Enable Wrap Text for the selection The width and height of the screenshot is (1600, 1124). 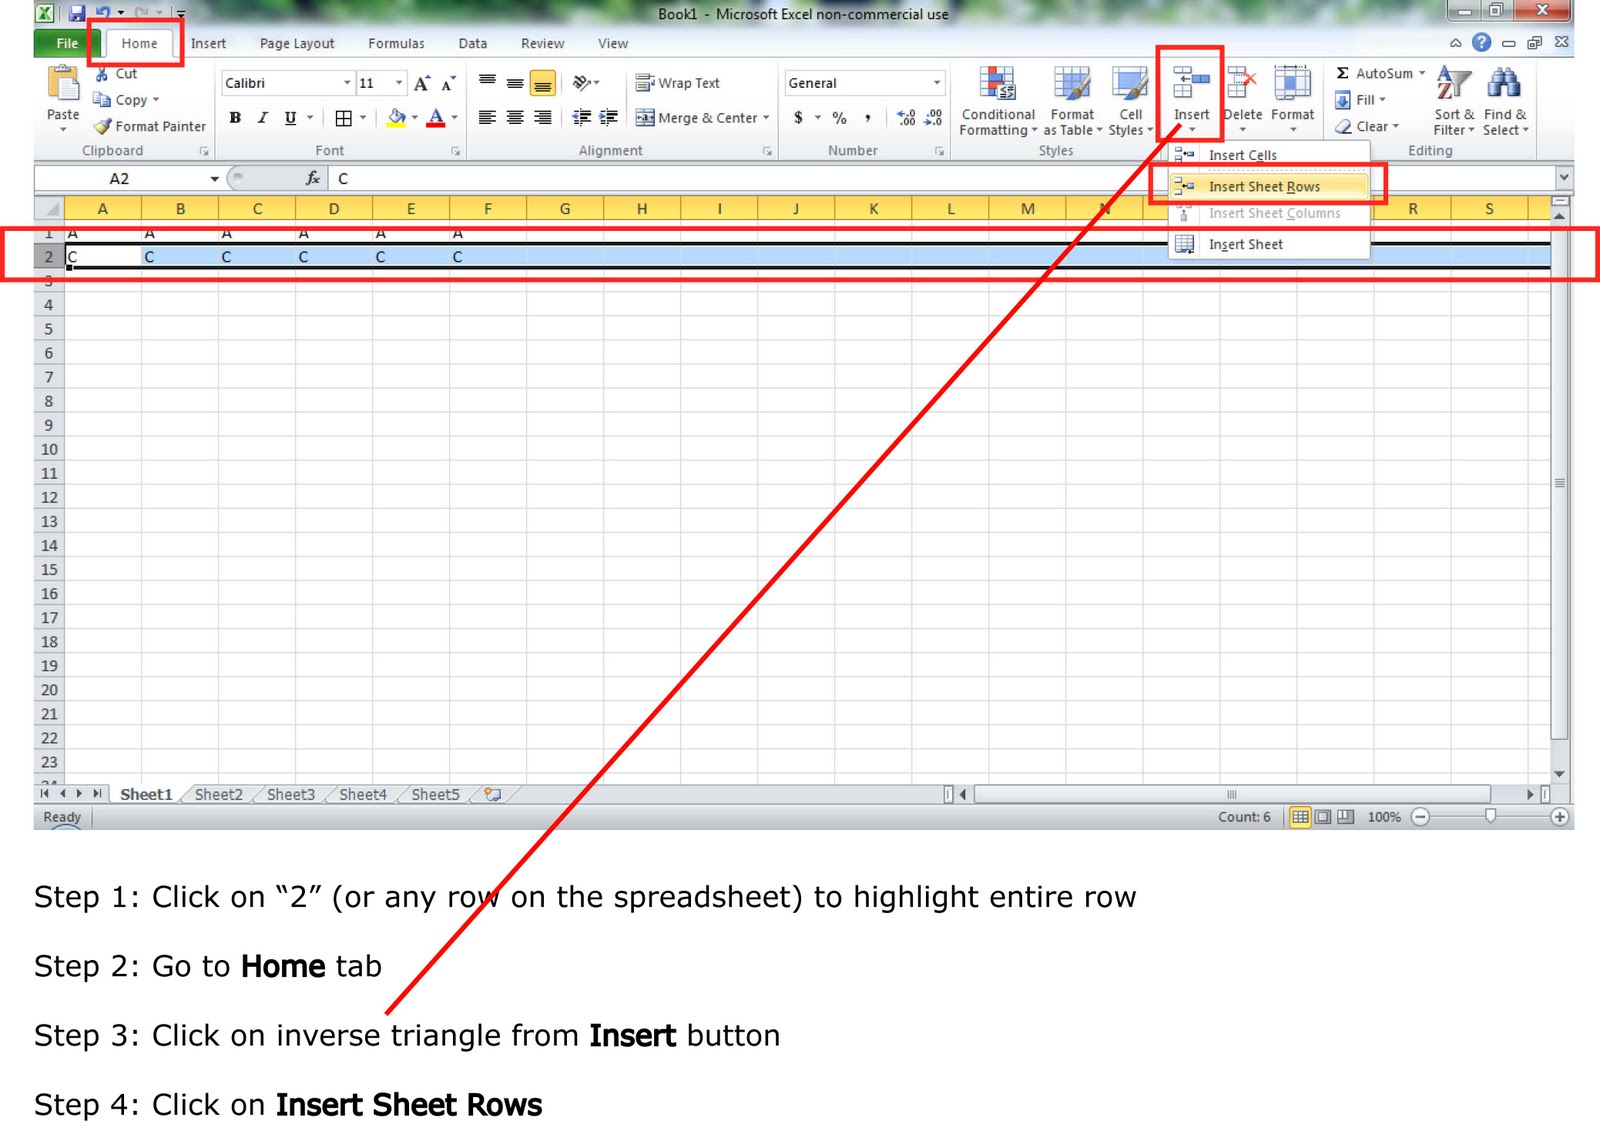678,83
